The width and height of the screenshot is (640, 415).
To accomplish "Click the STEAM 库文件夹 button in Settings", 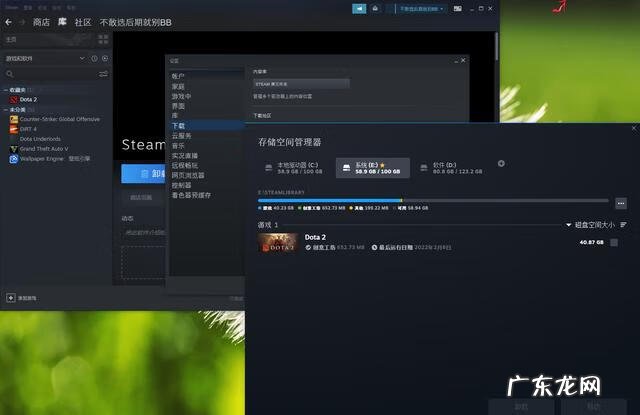I will [x=301, y=84].
